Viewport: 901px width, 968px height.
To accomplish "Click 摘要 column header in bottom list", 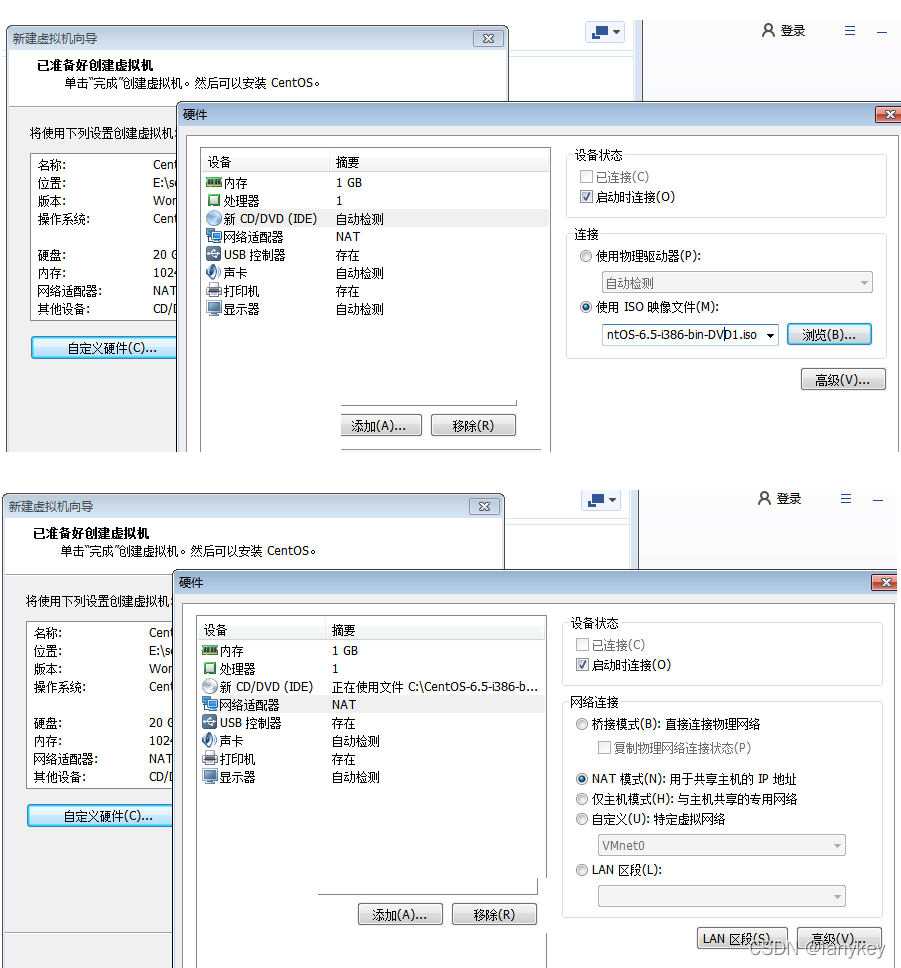I will point(435,630).
